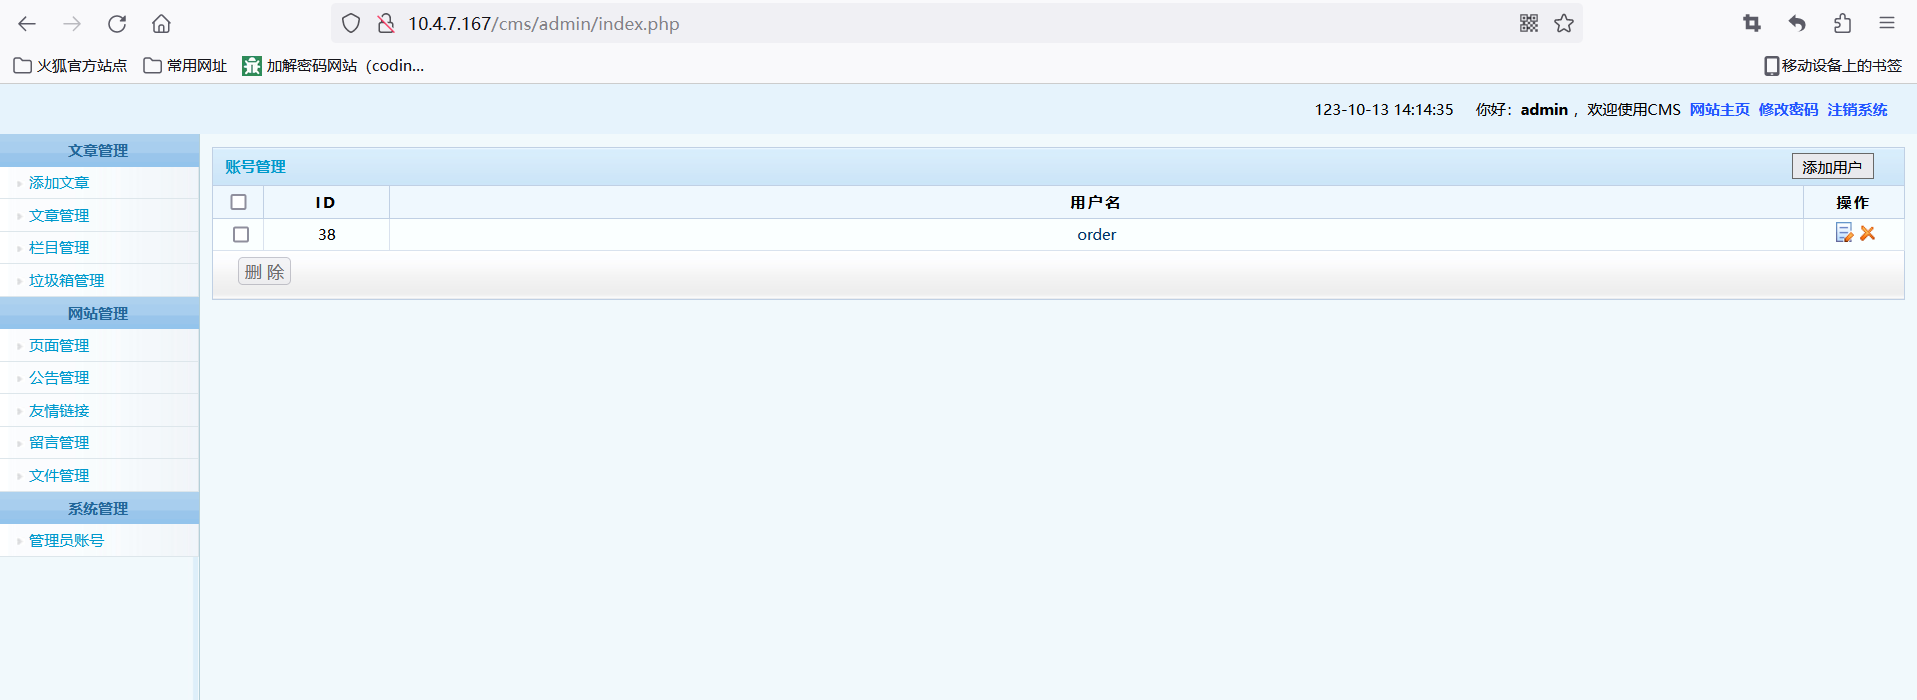Collapse the 网站管理 sidebar section
This screenshot has height=700, width=1917.
[99, 313]
